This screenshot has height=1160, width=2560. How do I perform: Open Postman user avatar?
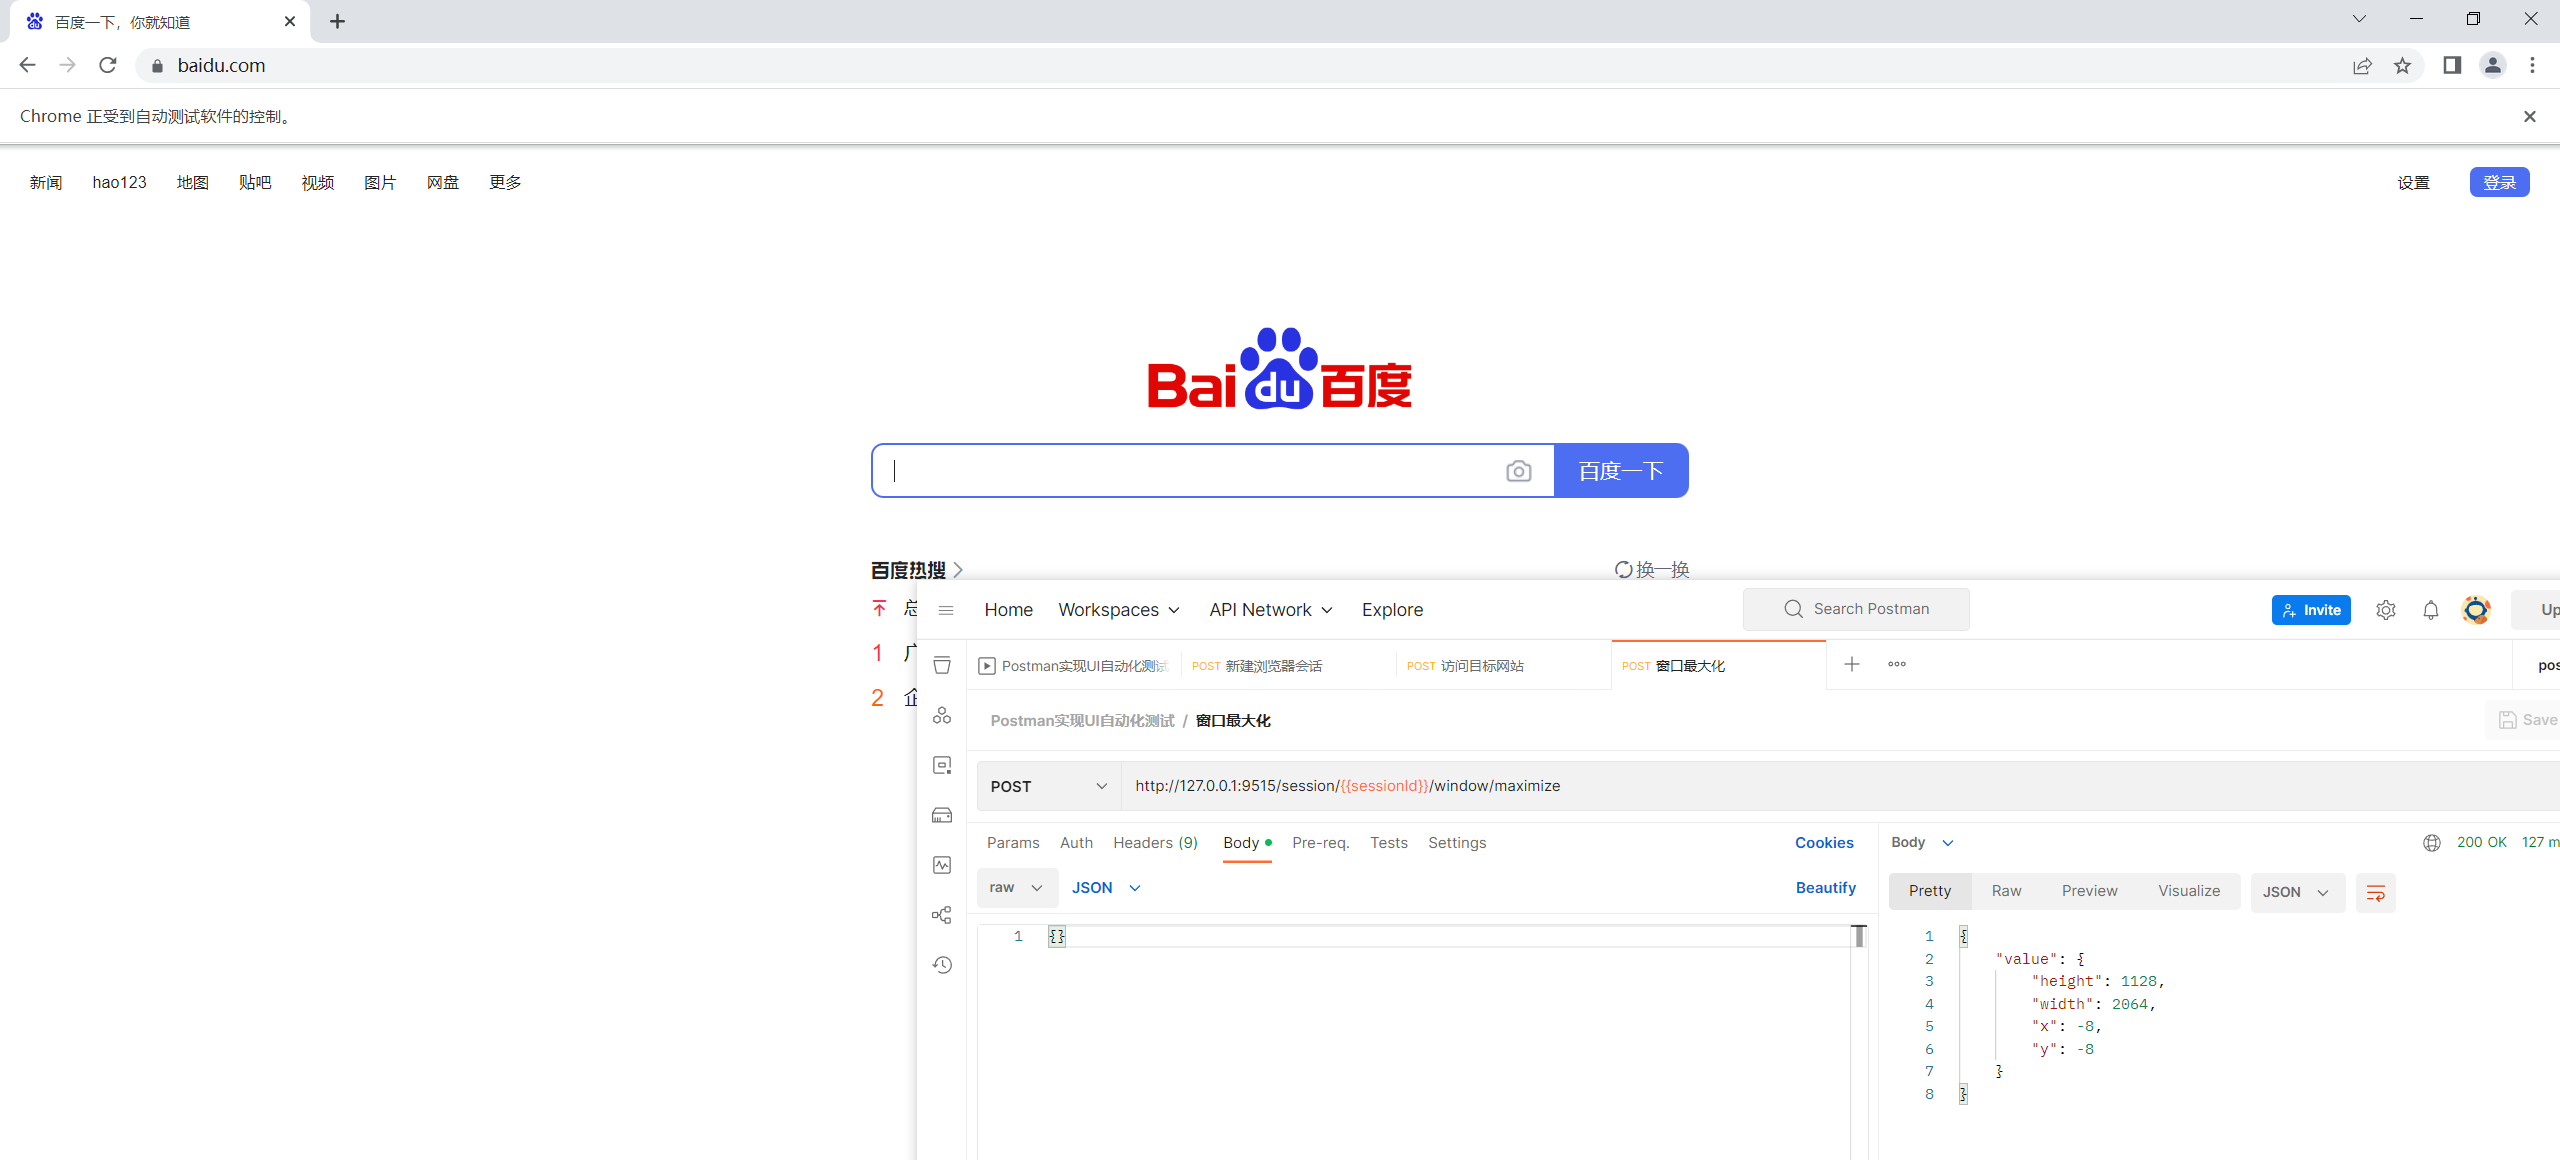(x=2476, y=610)
